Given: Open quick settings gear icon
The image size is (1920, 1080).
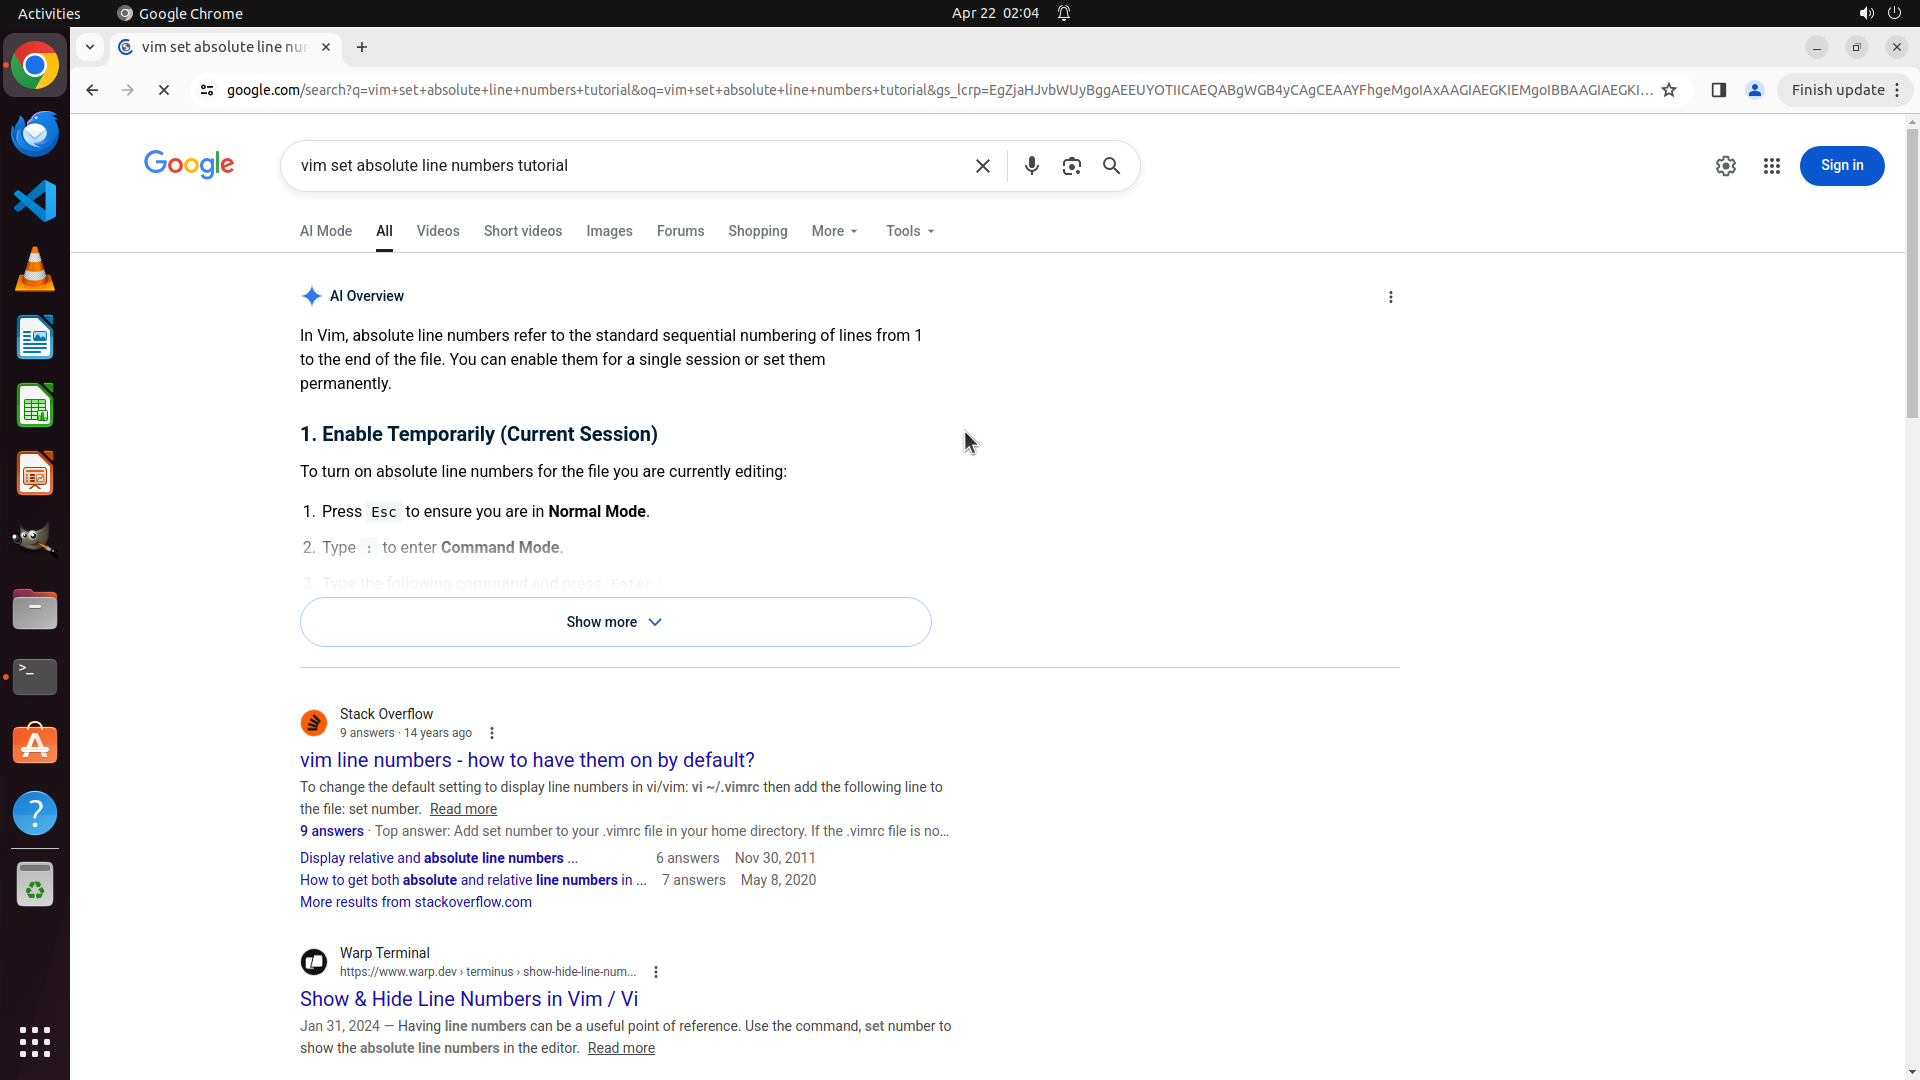Looking at the screenshot, I should point(1725,166).
